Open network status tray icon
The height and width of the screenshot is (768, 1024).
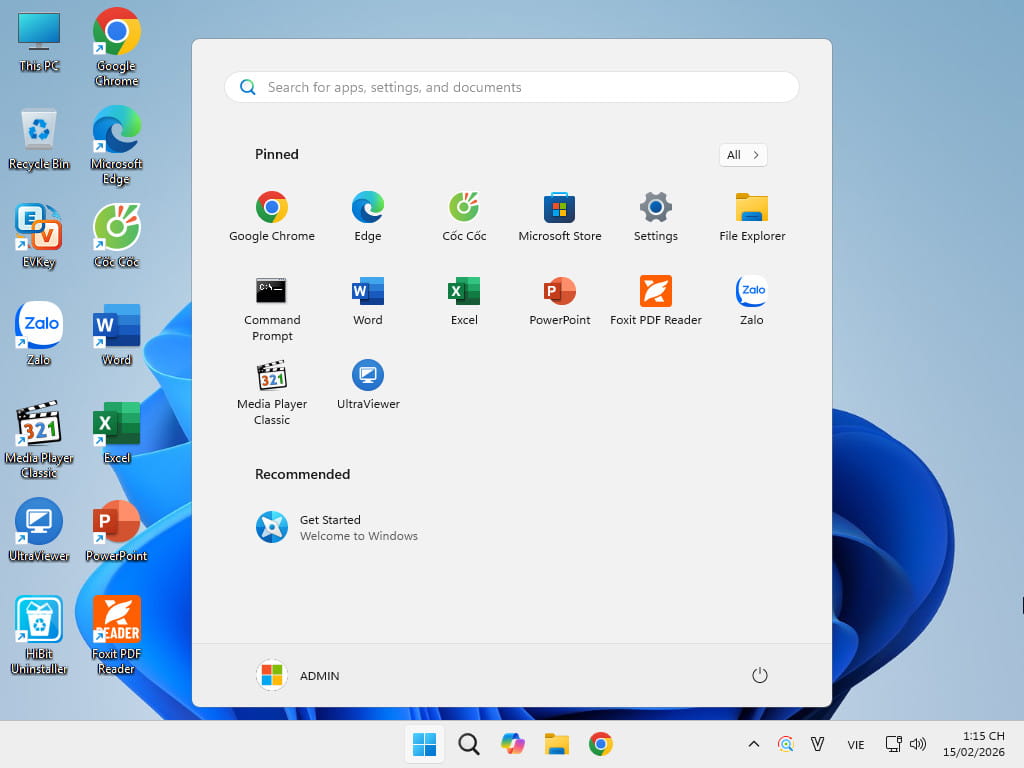pyautogui.click(x=893, y=744)
